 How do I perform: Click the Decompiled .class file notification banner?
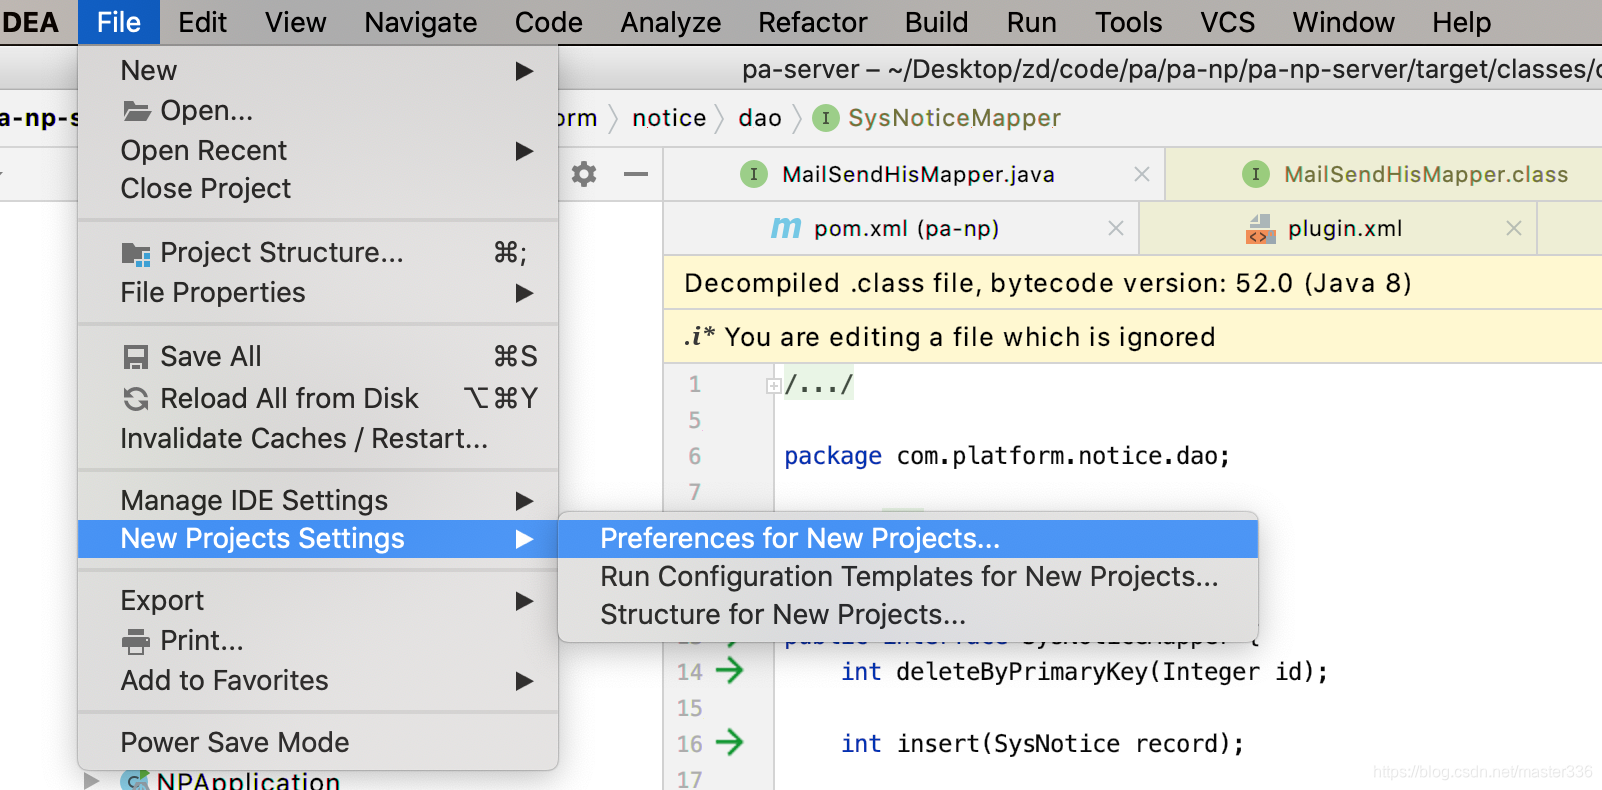click(x=1133, y=283)
